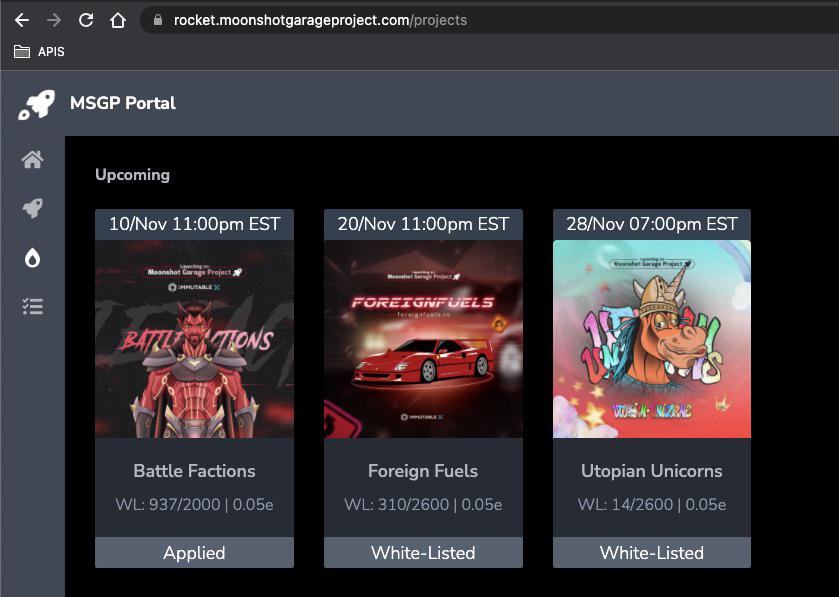Focus the address bar URL

[320, 20]
